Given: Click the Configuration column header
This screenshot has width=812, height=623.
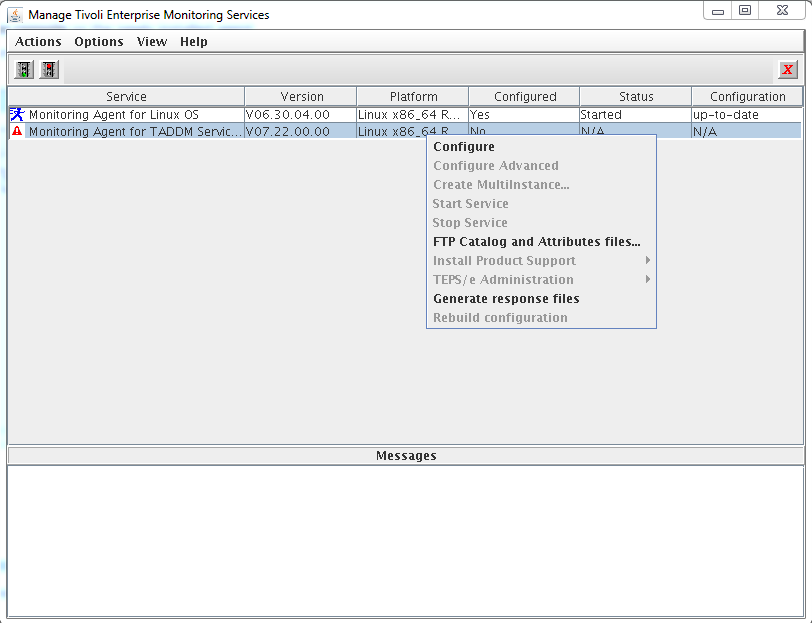Looking at the screenshot, I should [x=747, y=97].
